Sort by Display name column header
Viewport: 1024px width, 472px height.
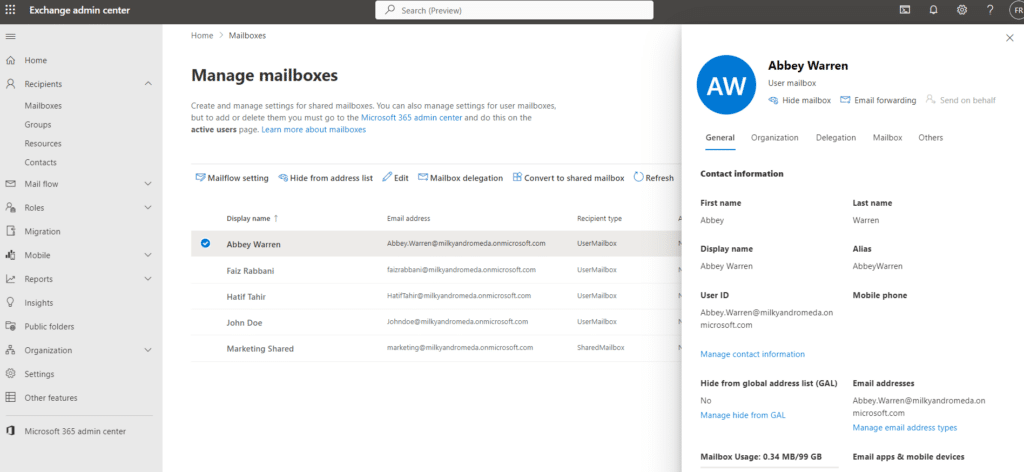[252, 218]
